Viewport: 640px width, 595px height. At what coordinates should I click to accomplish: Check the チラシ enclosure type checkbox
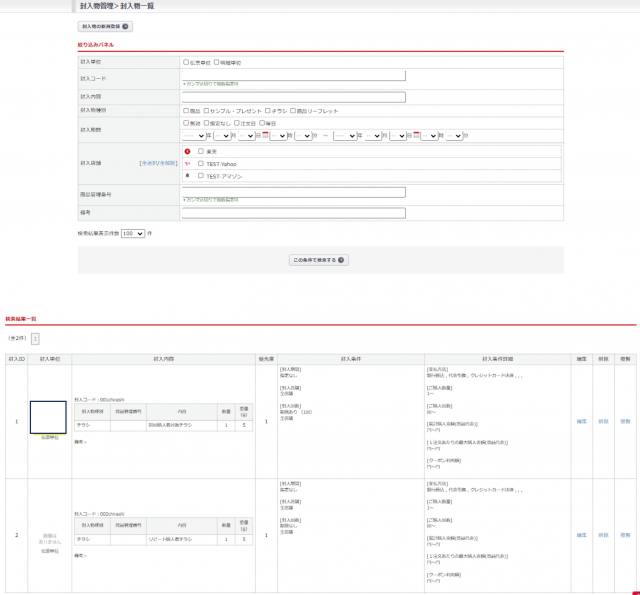click(x=267, y=110)
